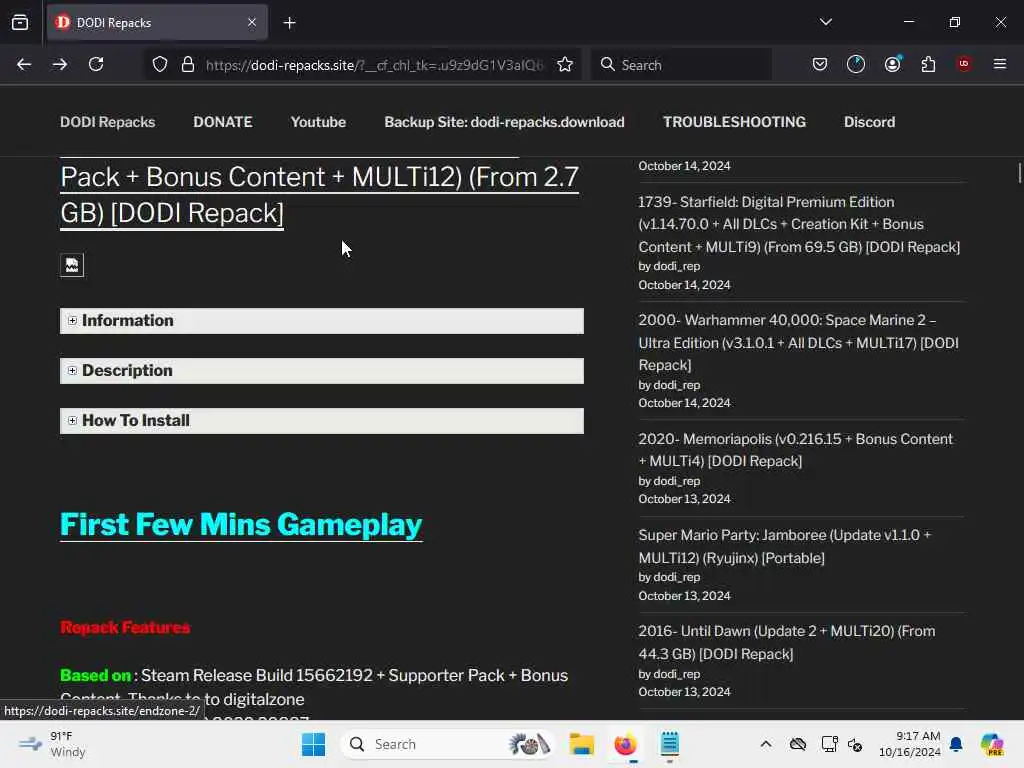Select the DODI Repacks browser tab
1024x768 pixels.
(157, 23)
